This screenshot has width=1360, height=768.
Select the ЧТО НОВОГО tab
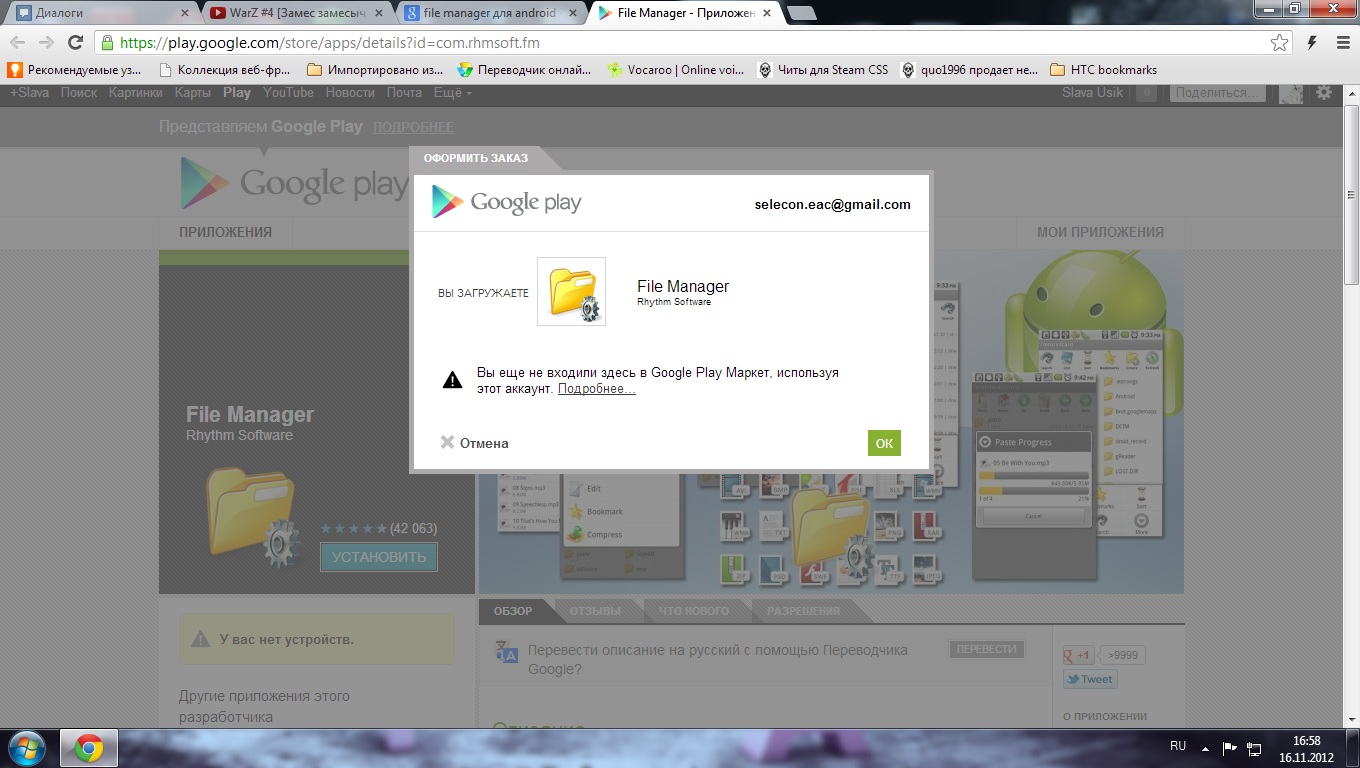(693, 610)
